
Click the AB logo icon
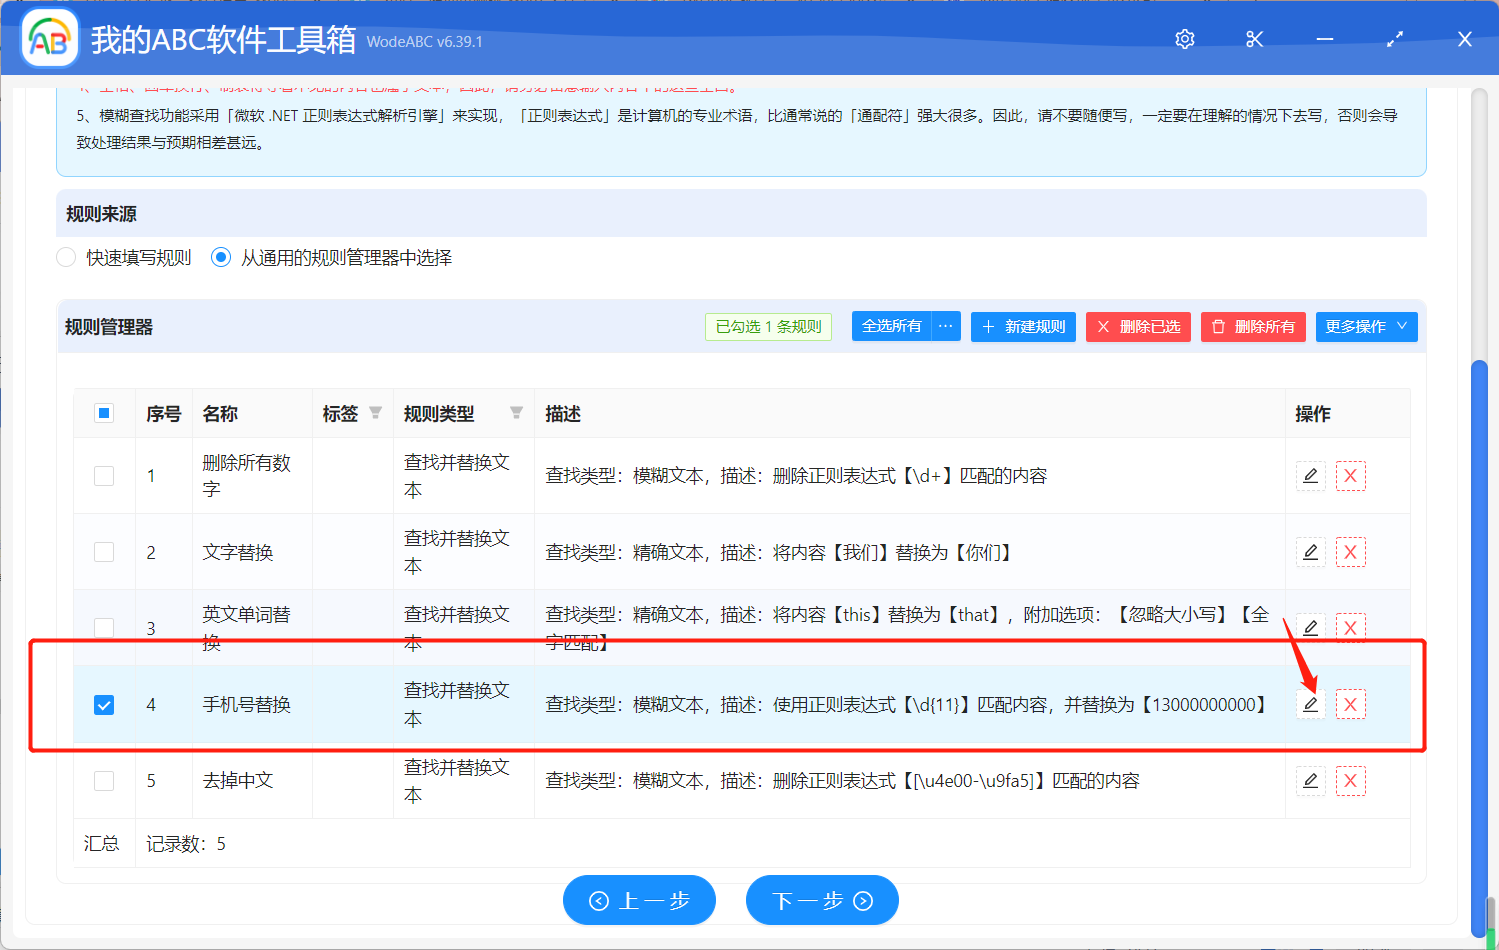49,39
